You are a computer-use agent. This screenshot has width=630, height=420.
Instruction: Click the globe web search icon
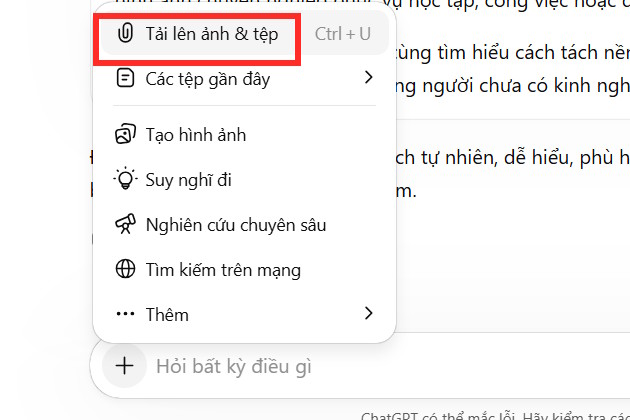(x=125, y=269)
